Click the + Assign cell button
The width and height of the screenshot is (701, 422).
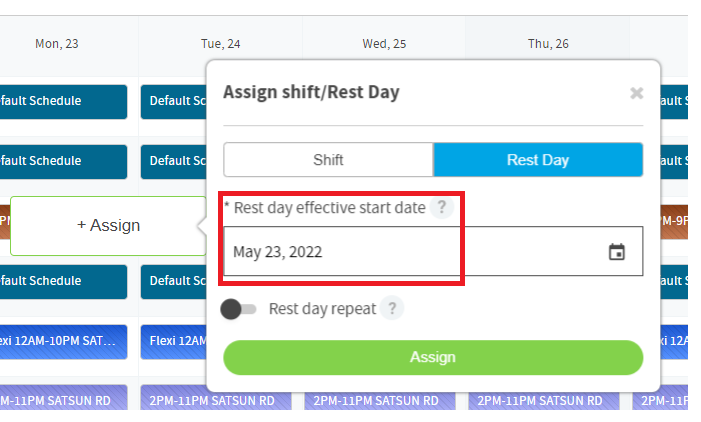(x=108, y=226)
